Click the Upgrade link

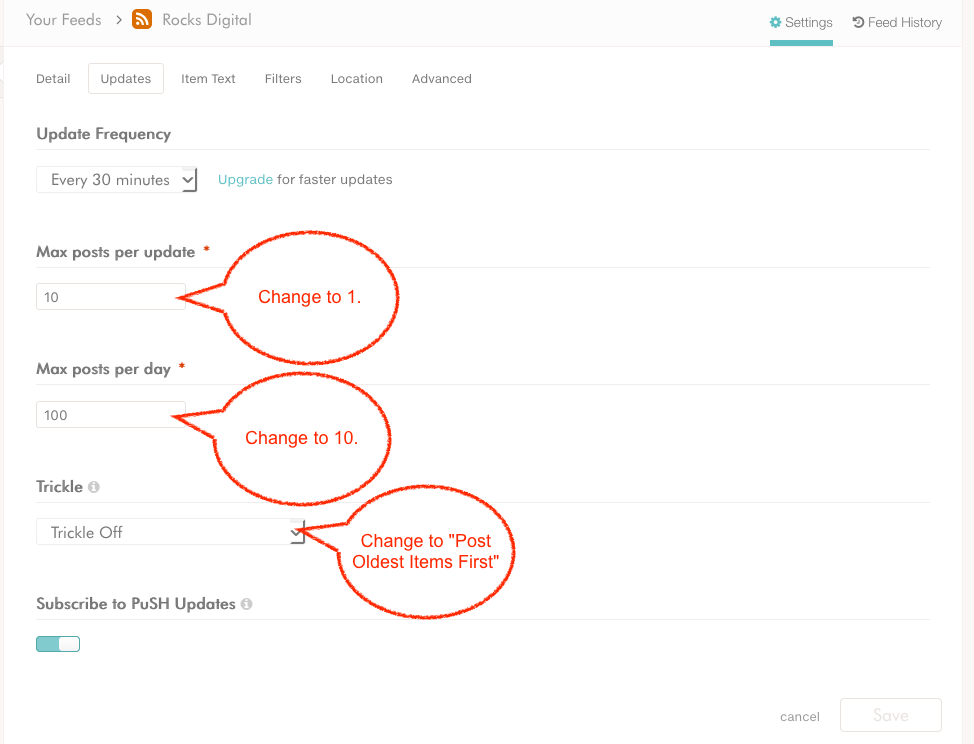tap(245, 179)
